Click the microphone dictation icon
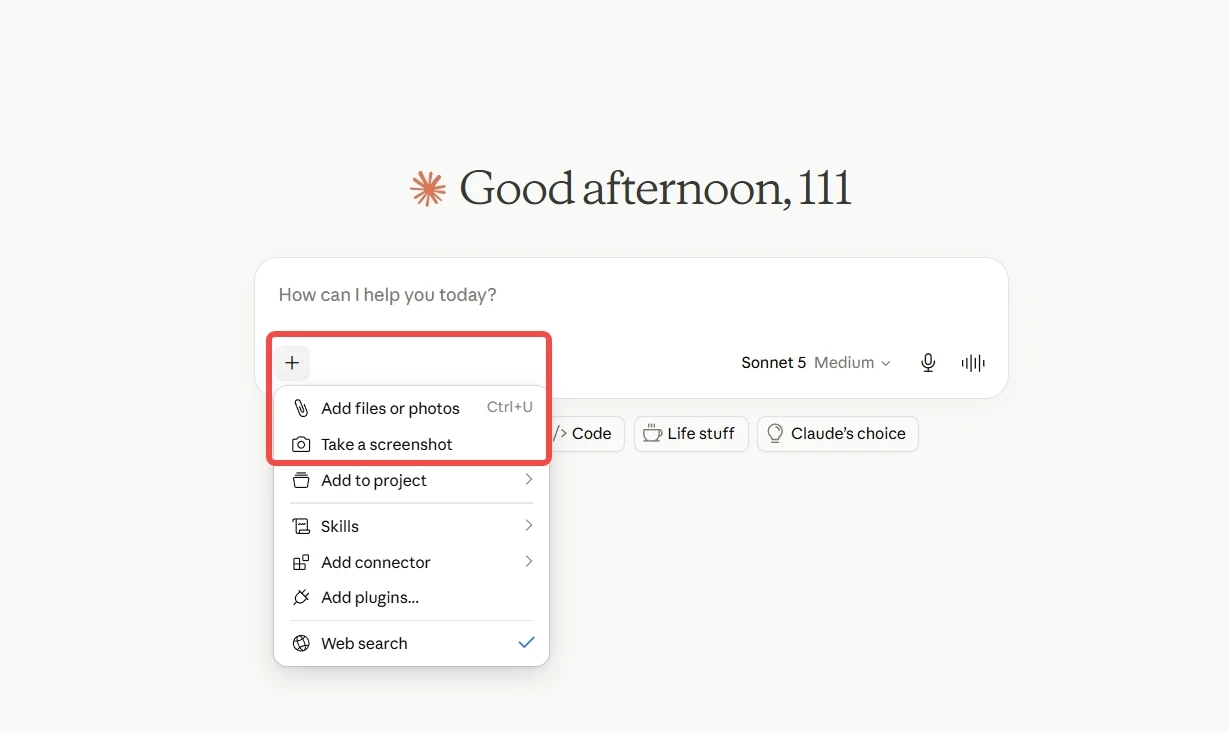Screen dimensions: 1229x733 928,363
